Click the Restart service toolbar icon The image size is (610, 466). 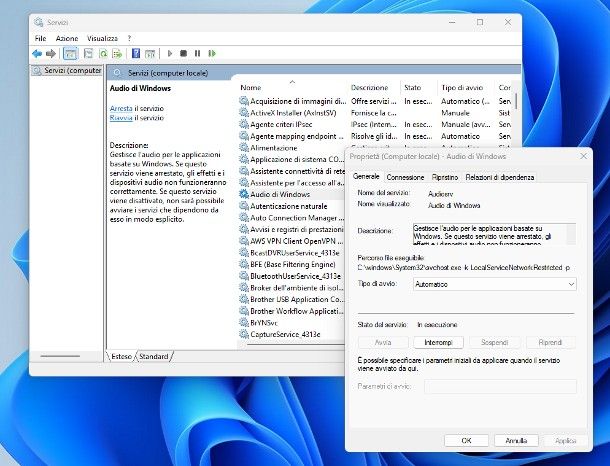coord(212,53)
